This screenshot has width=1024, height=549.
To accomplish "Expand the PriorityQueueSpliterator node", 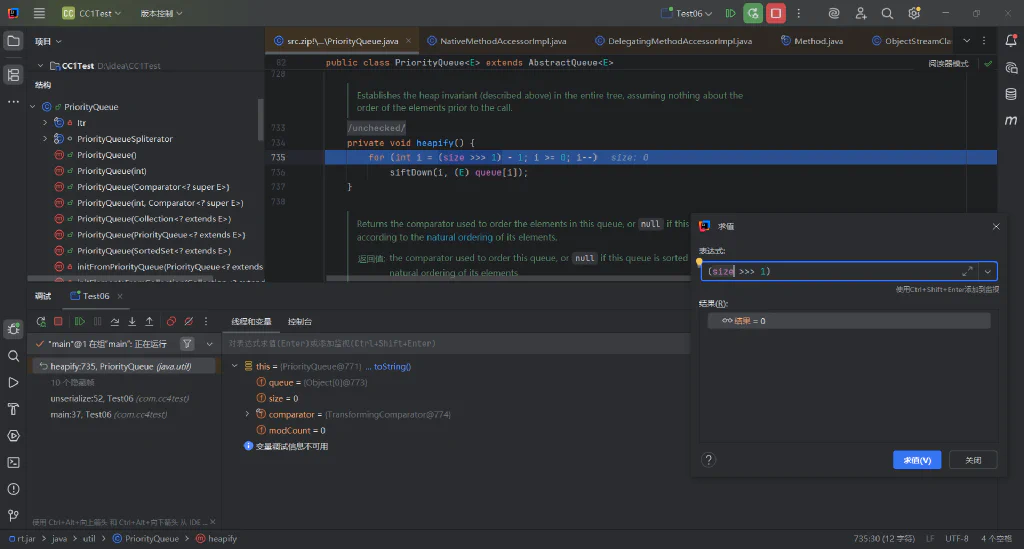I will 45,138.
